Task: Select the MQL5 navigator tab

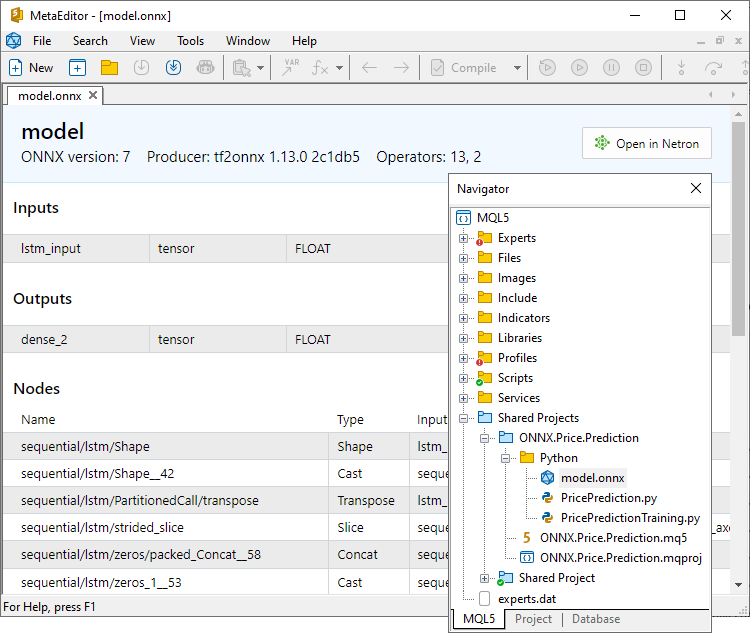Action: pos(479,619)
